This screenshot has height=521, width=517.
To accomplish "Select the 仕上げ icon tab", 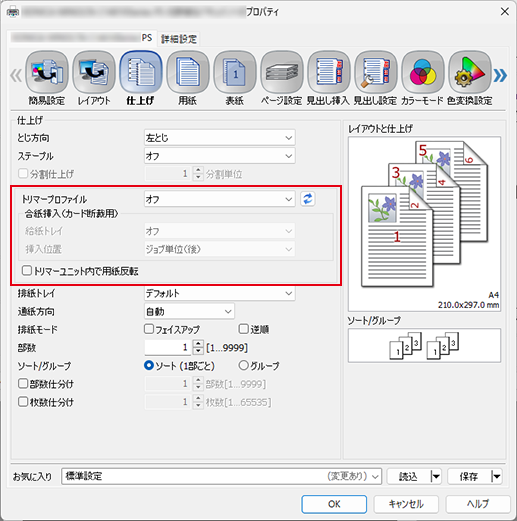I will coord(141,79).
